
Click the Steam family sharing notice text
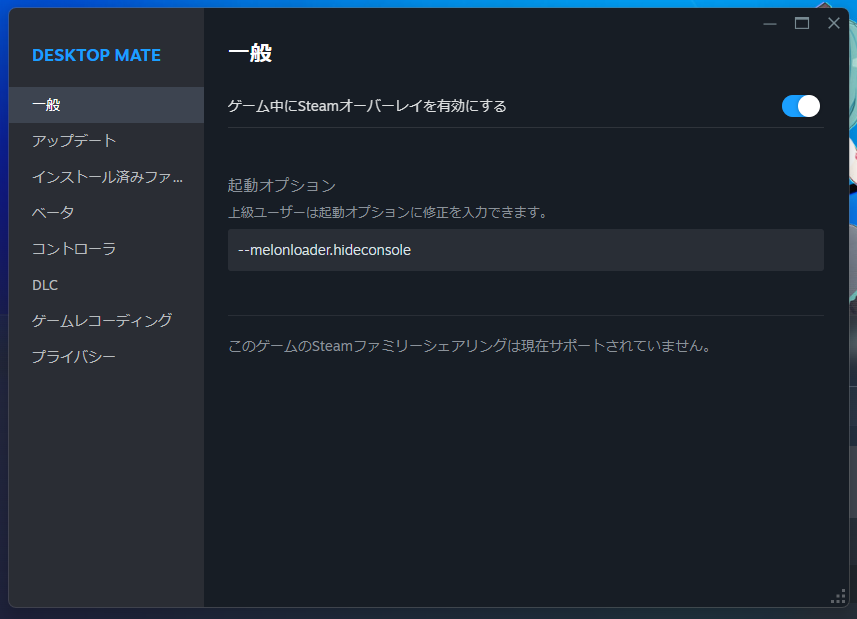[x=469, y=346]
